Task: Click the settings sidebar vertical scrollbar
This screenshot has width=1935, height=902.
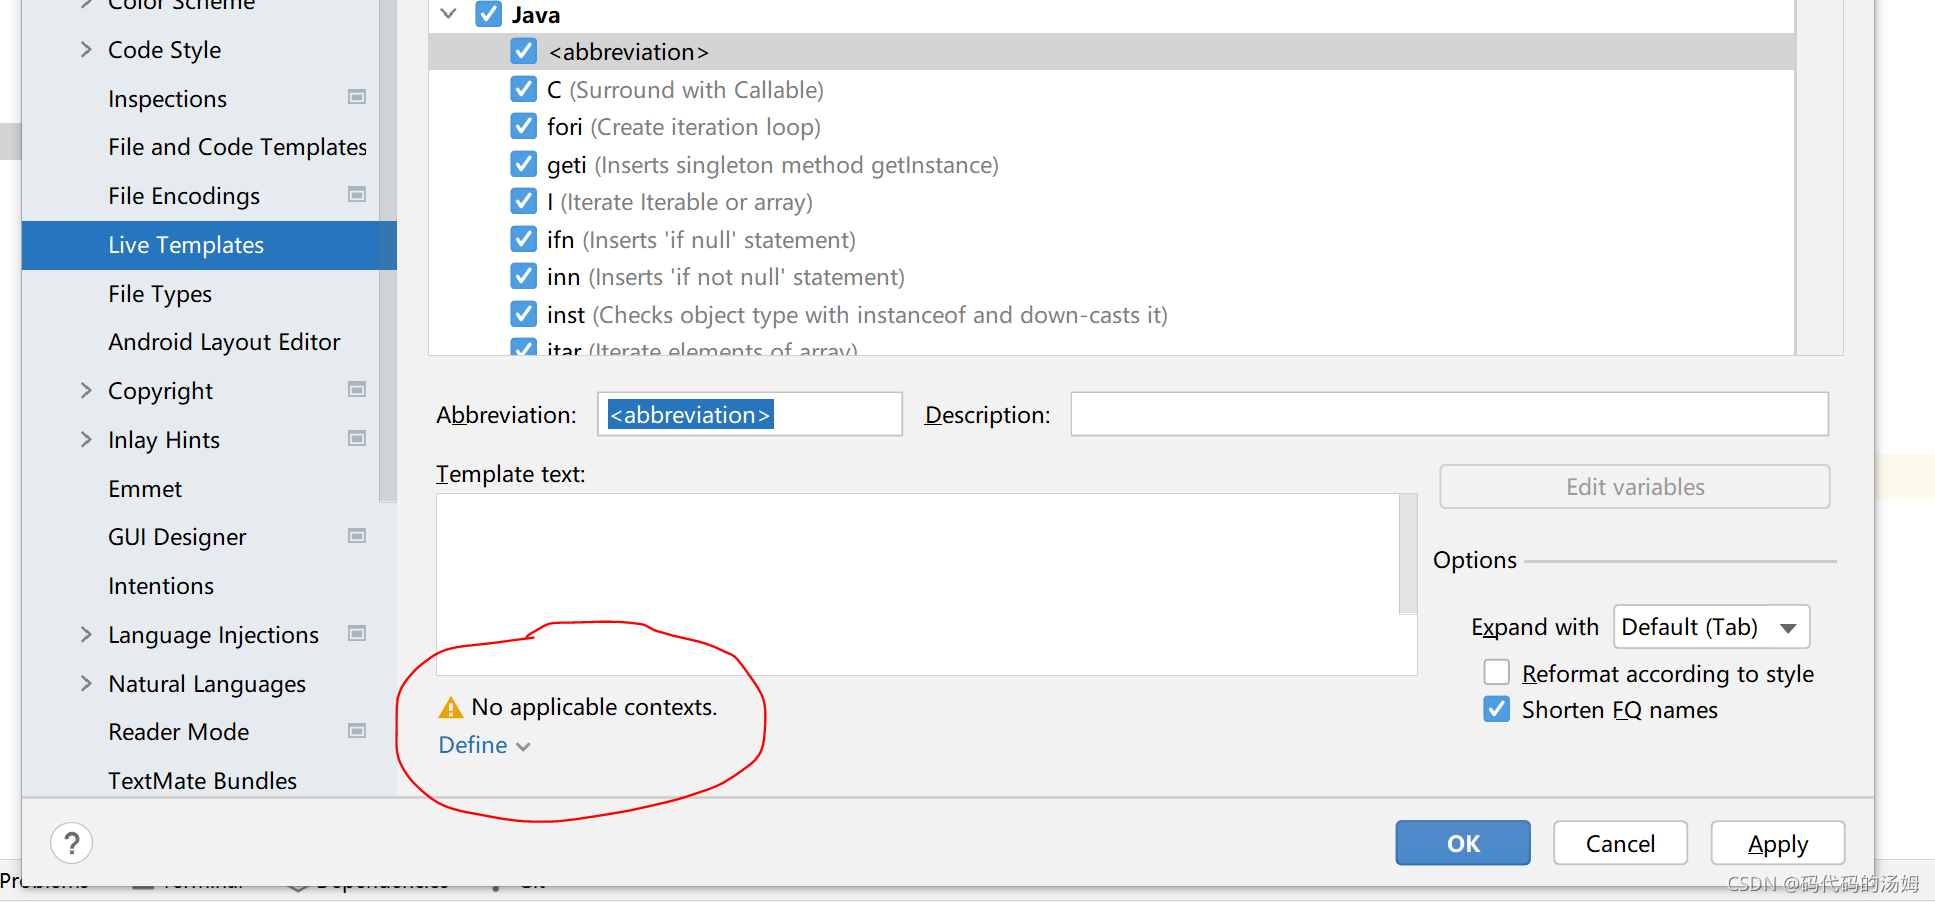Action: coord(388,250)
